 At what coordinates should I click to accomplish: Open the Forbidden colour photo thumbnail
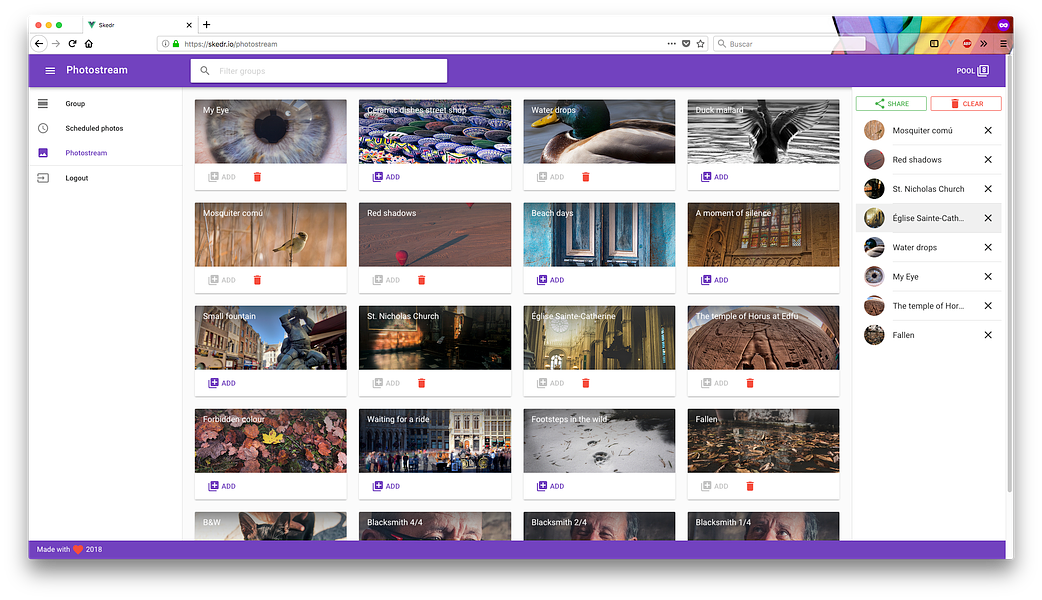click(270, 441)
